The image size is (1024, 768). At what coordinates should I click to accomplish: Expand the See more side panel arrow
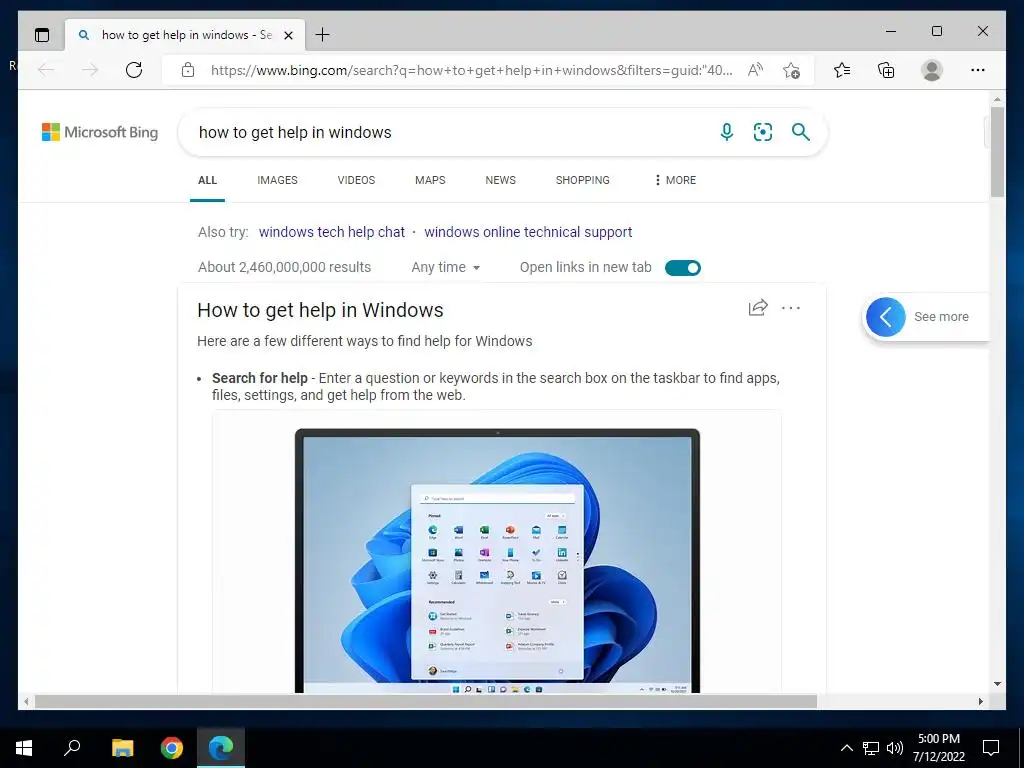click(x=886, y=317)
